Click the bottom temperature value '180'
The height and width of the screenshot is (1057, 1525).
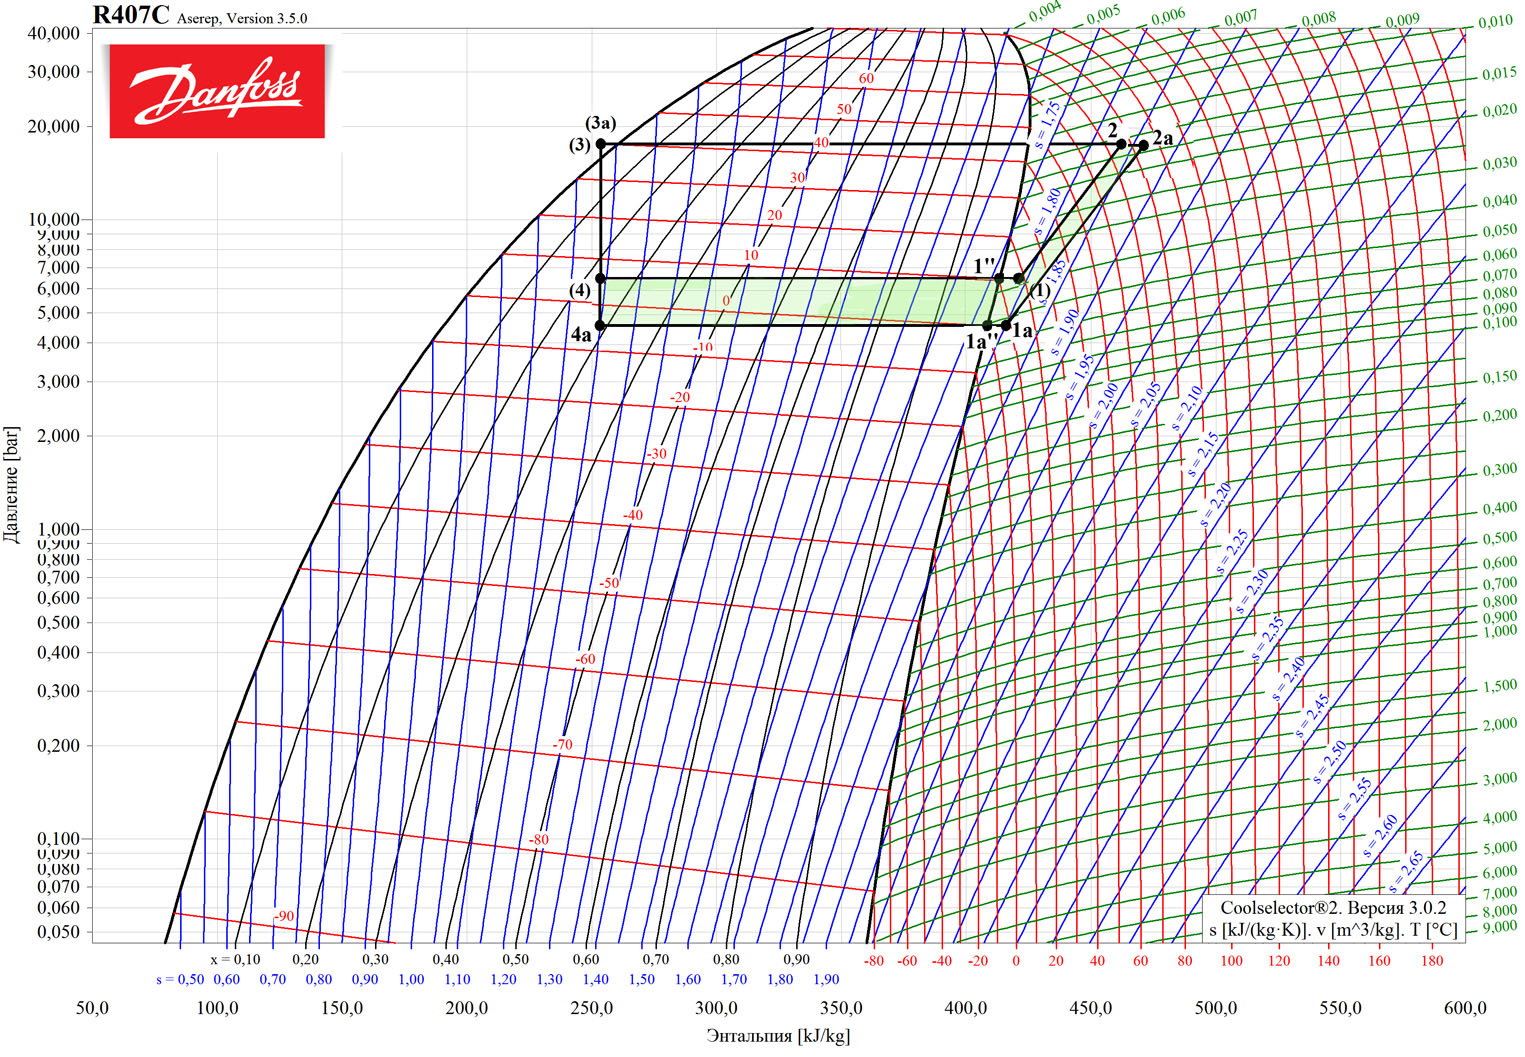tap(1432, 961)
